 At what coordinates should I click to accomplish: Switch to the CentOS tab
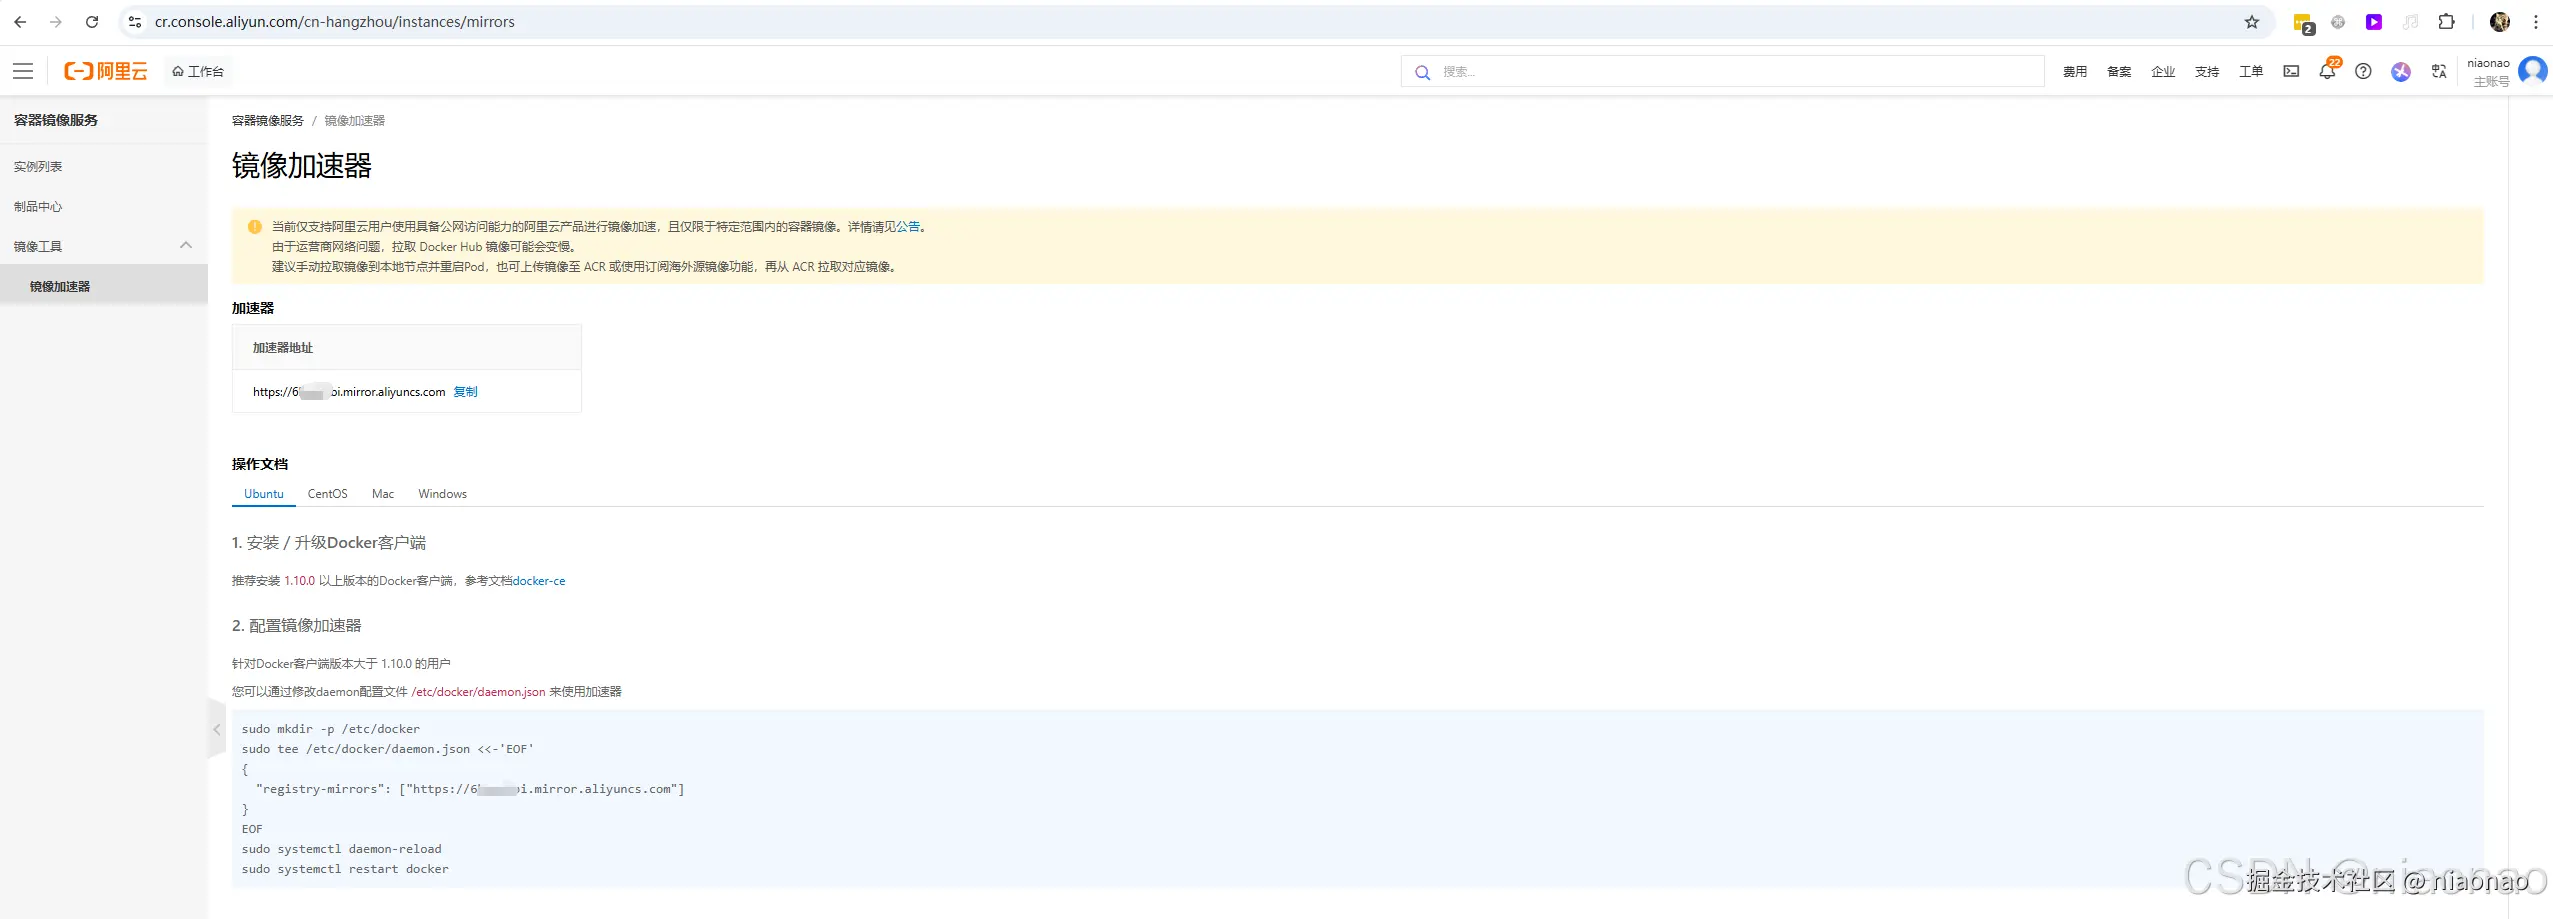327,494
